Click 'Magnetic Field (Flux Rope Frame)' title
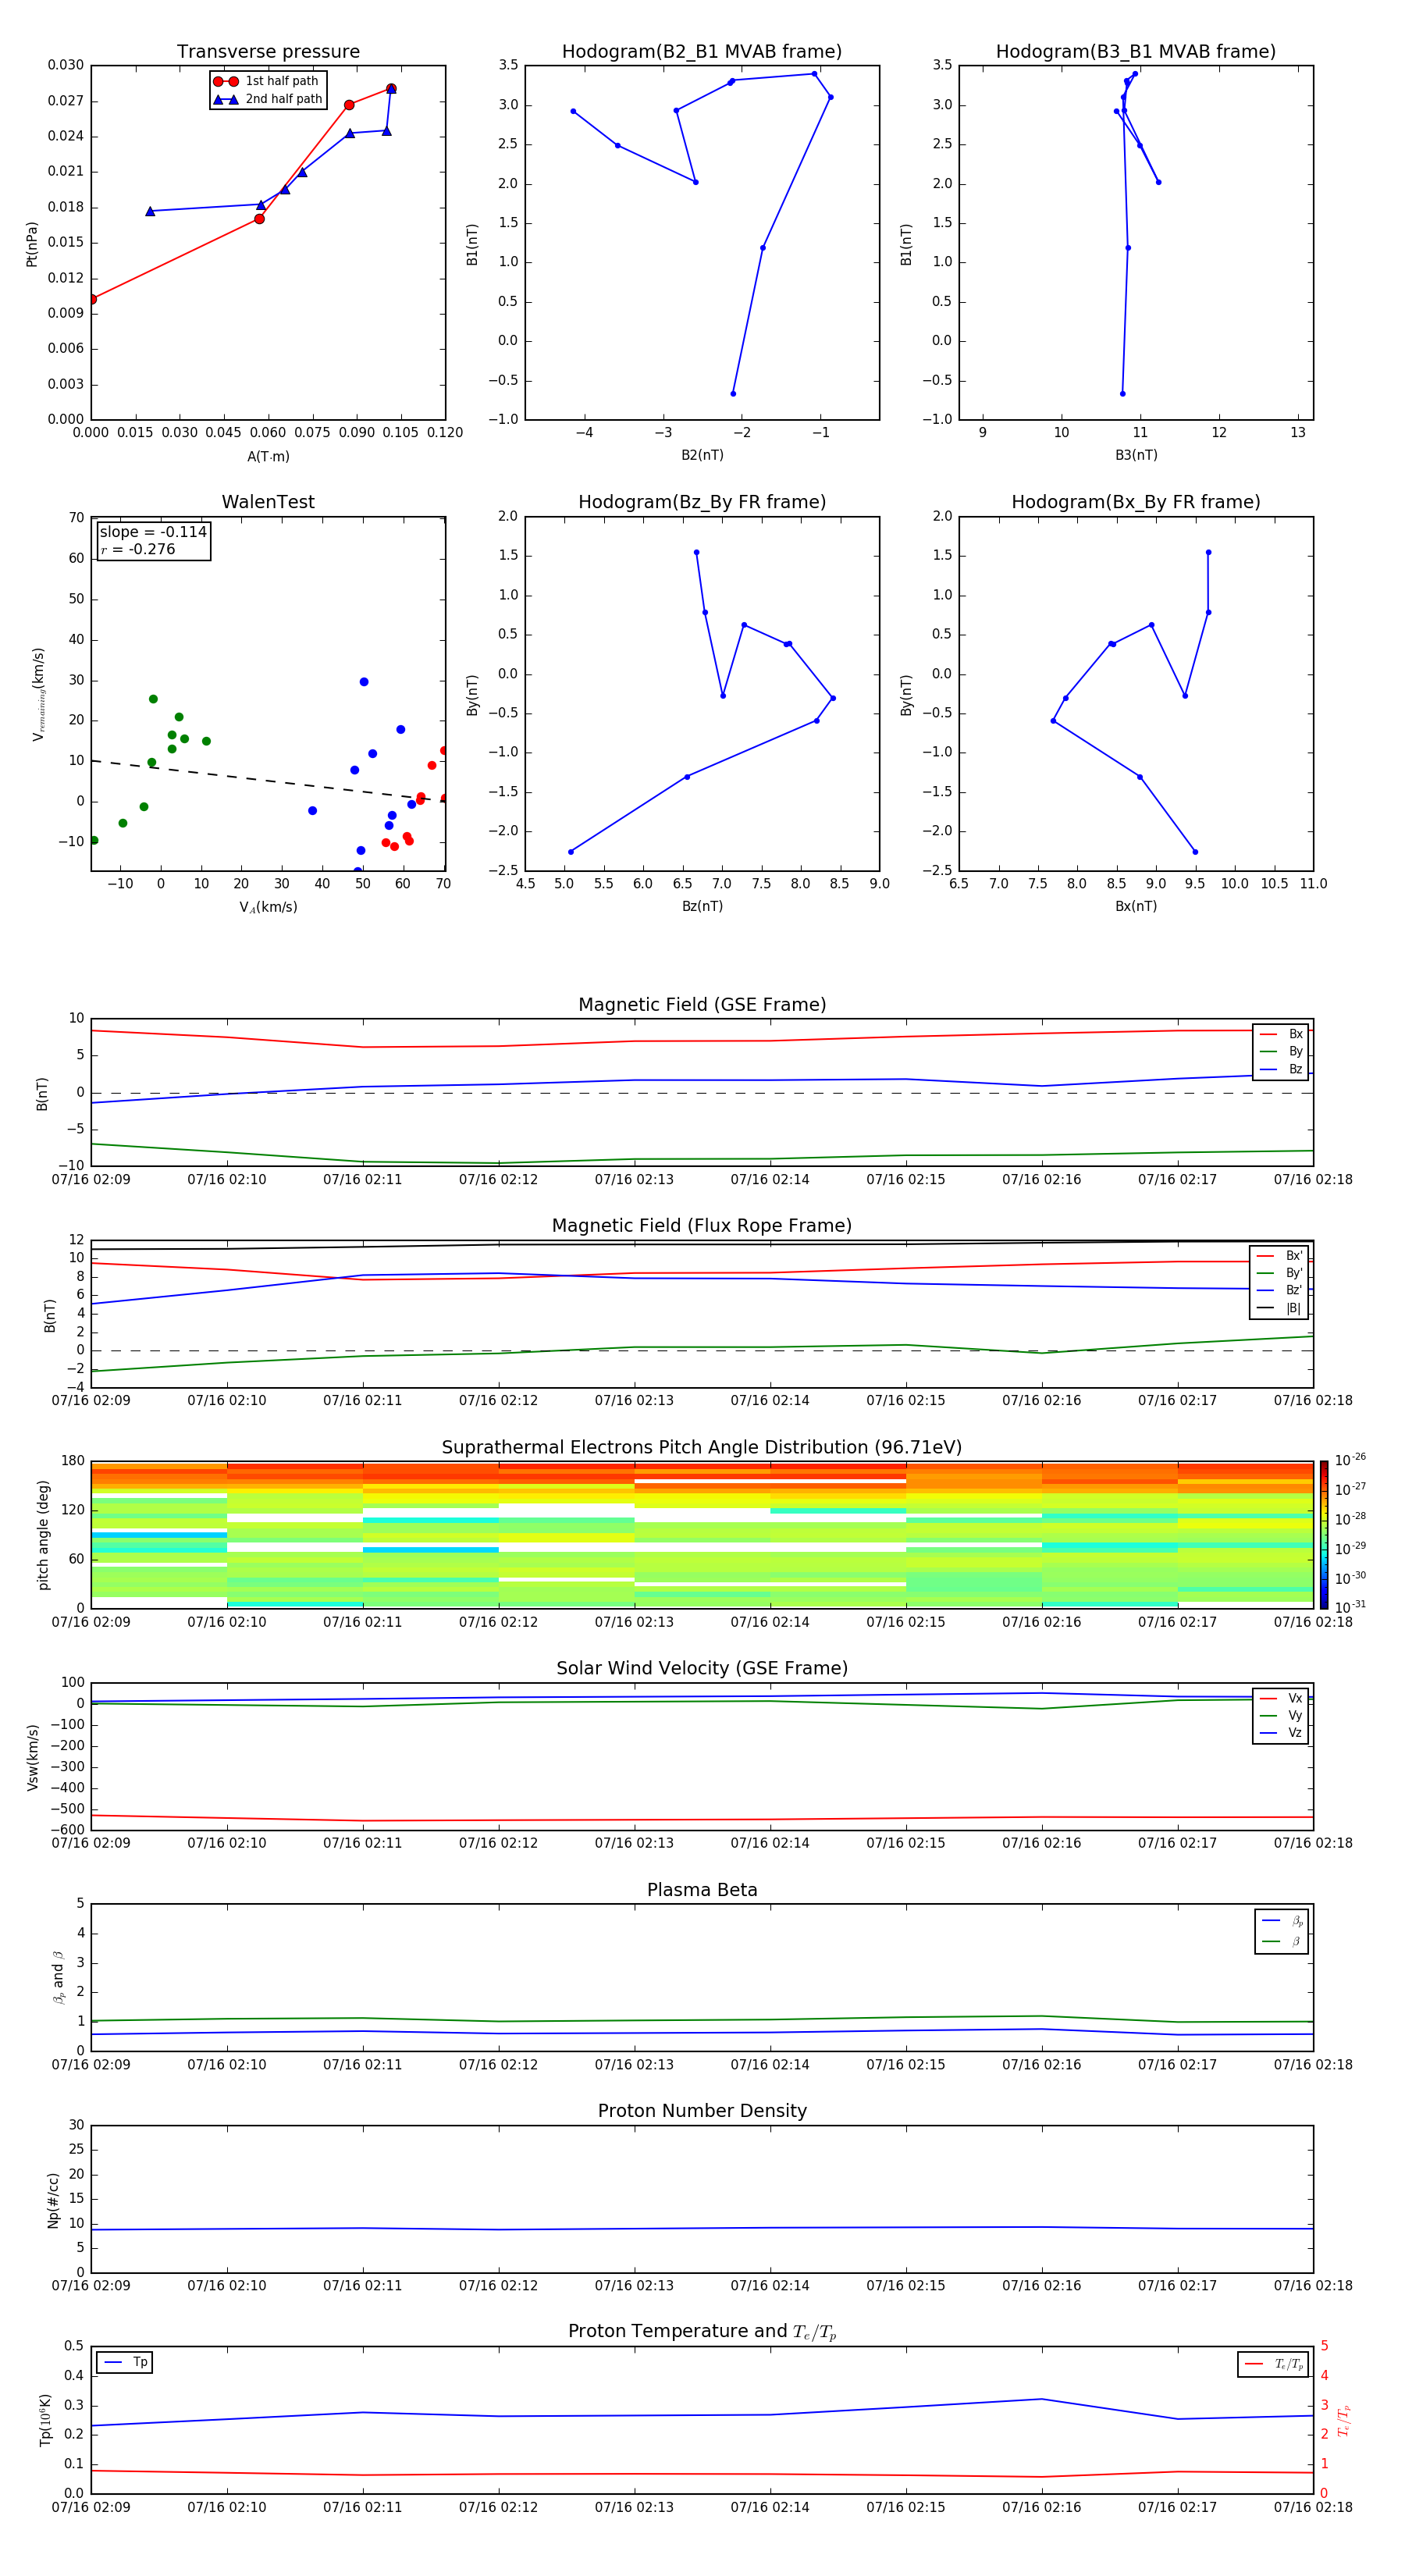Viewport: 1405px width, 2576px height. tap(702, 1226)
